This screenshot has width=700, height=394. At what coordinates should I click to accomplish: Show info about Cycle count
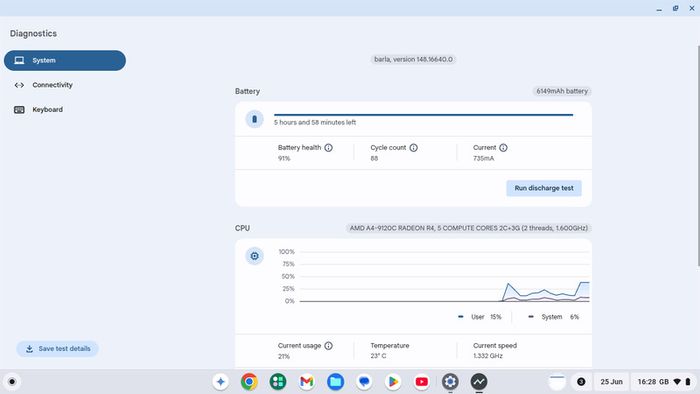pos(413,148)
